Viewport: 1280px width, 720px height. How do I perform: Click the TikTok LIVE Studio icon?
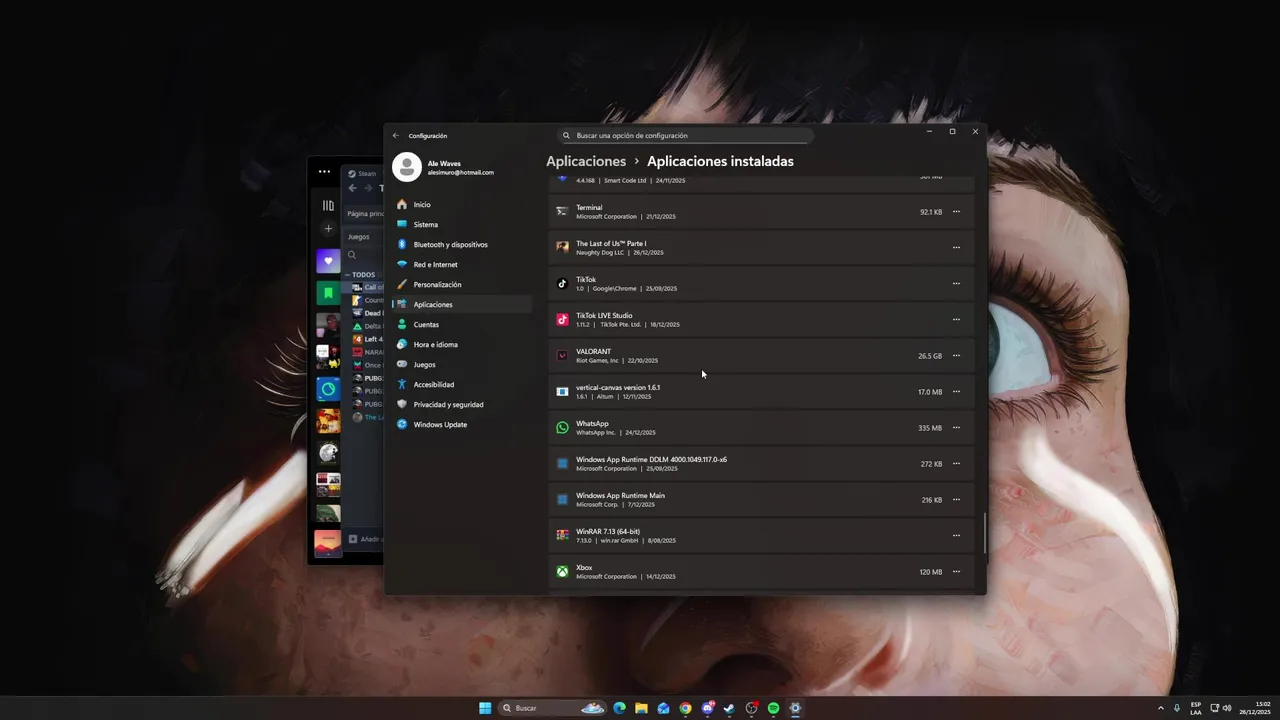pos(562,320)
